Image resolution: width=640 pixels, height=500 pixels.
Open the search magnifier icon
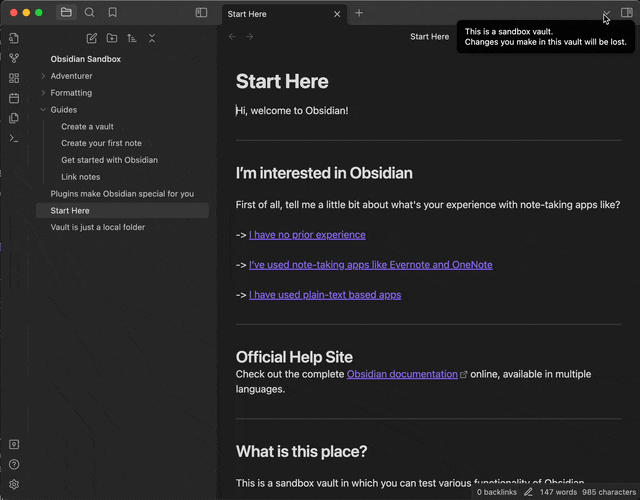(x=89, y=13)
